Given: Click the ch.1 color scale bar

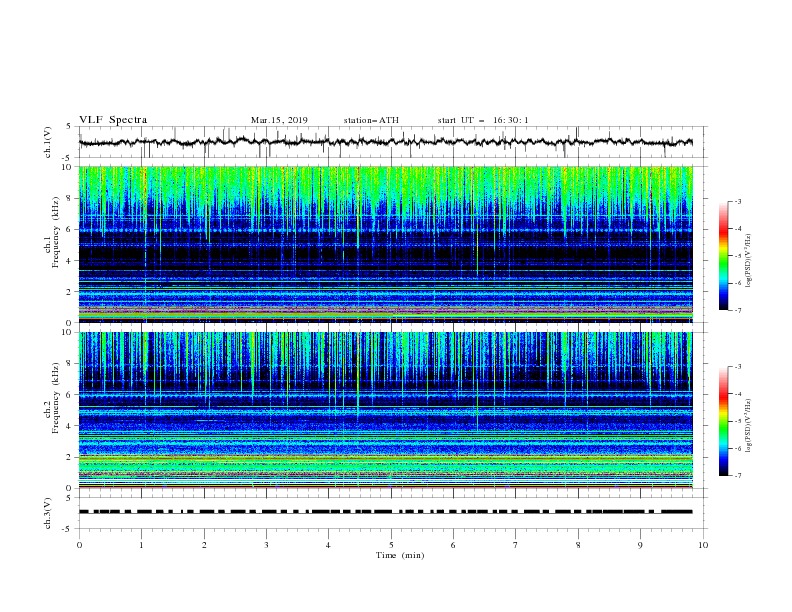Looking at the screenshot, I should point(723,255).
